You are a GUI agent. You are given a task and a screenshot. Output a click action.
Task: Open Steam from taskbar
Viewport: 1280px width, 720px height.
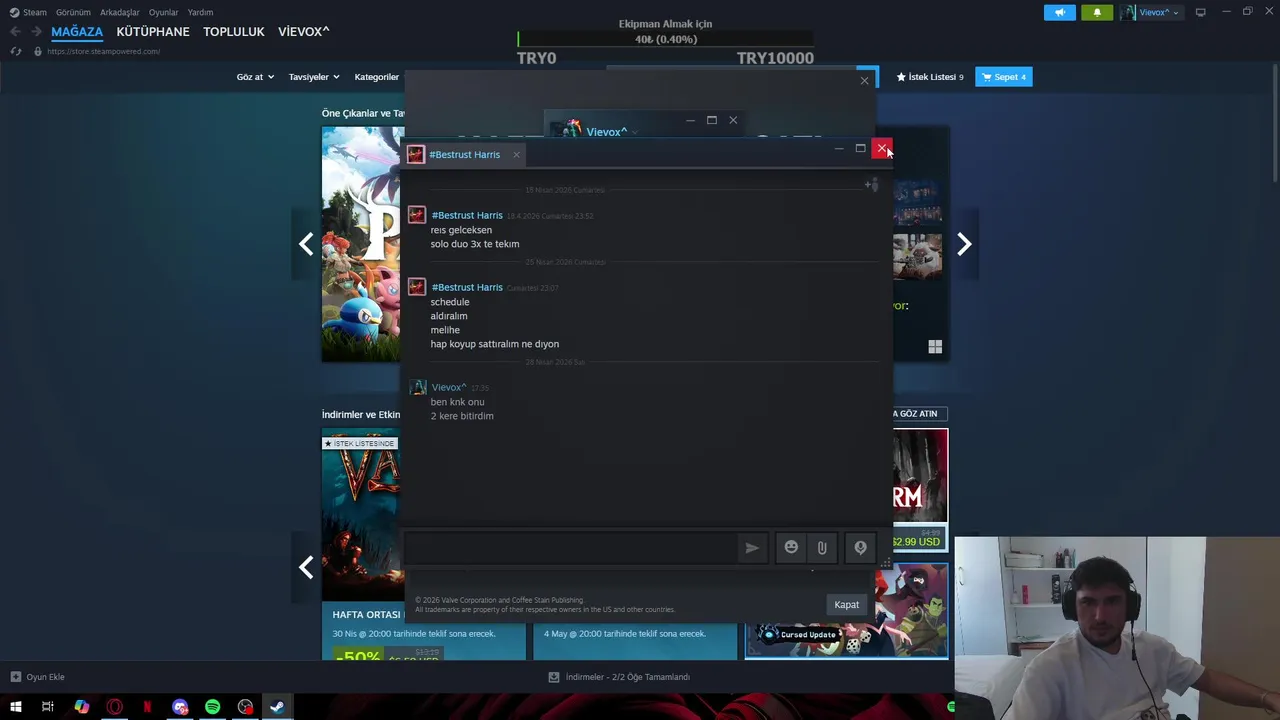point(277,707)
